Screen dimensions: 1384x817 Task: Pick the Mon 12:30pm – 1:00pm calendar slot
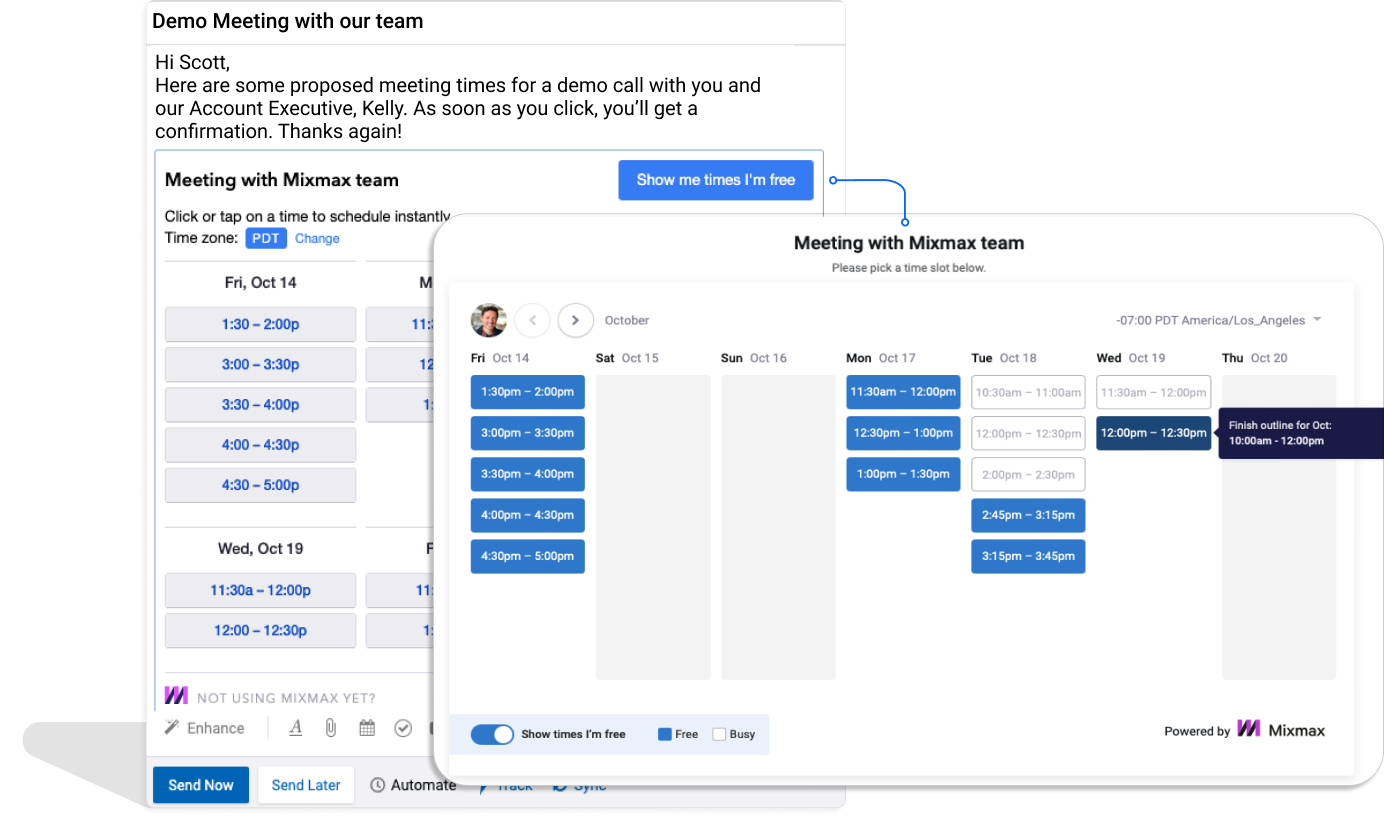point(903,433)
